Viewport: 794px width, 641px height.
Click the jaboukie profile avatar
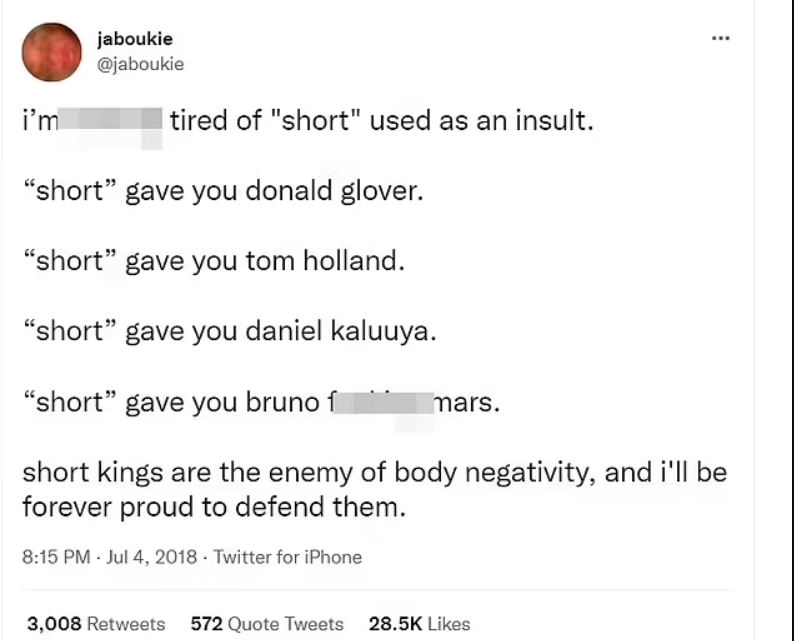click(x=52, y=52)
